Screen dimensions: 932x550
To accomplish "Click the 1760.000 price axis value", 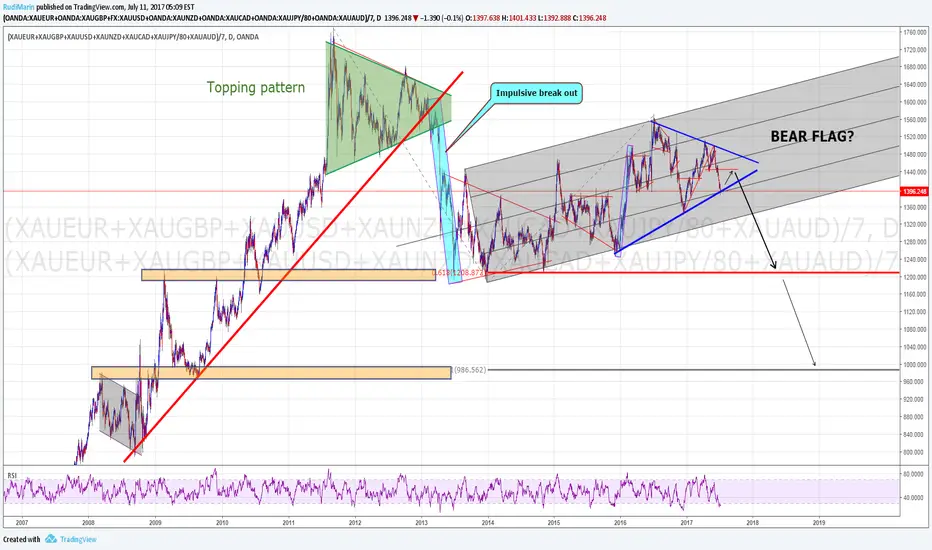I will pos(914,32).
